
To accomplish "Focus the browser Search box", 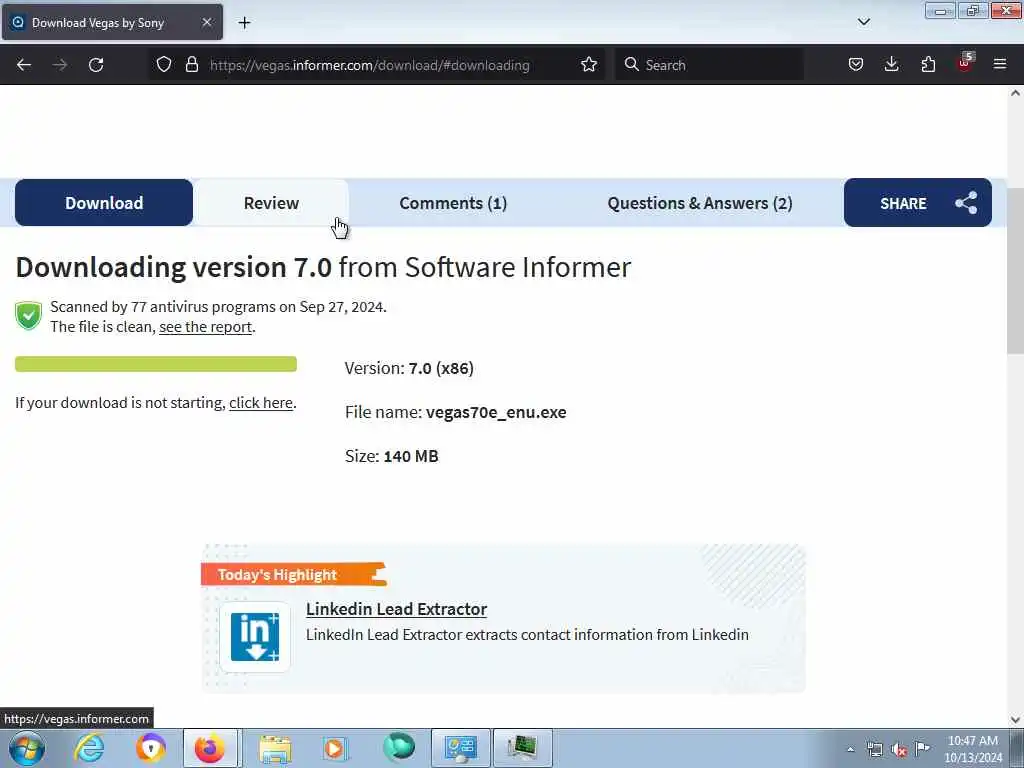I will (709, 65).
